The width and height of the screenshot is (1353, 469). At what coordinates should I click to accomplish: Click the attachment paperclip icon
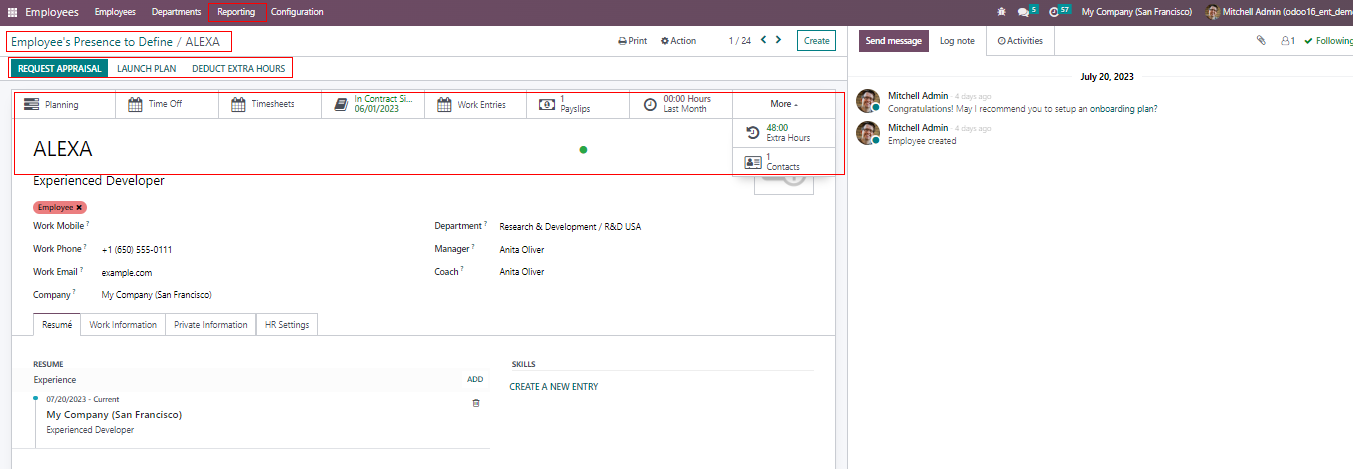point(1262,41)
